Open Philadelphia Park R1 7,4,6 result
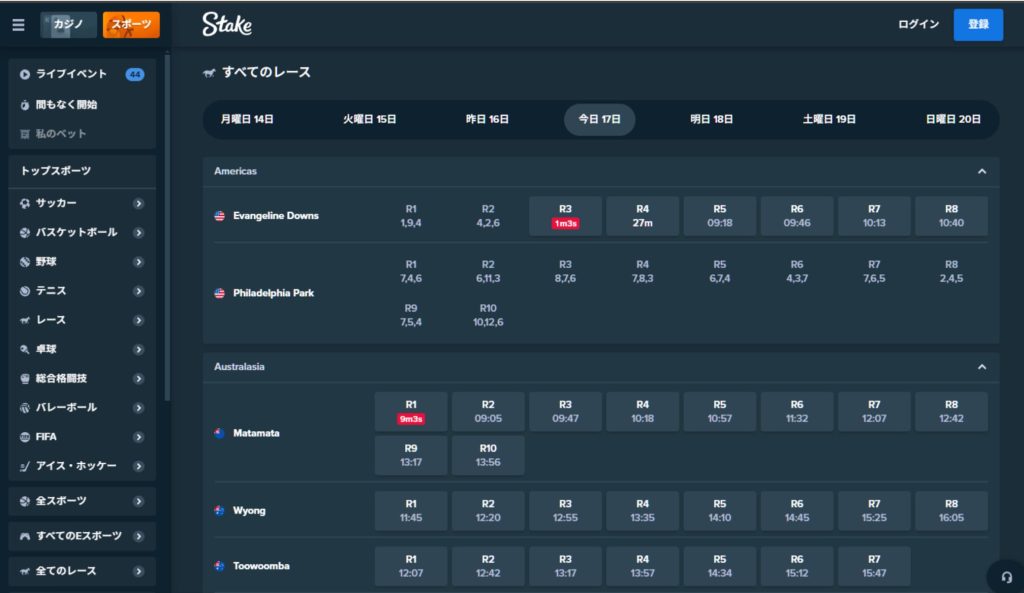 411,271
